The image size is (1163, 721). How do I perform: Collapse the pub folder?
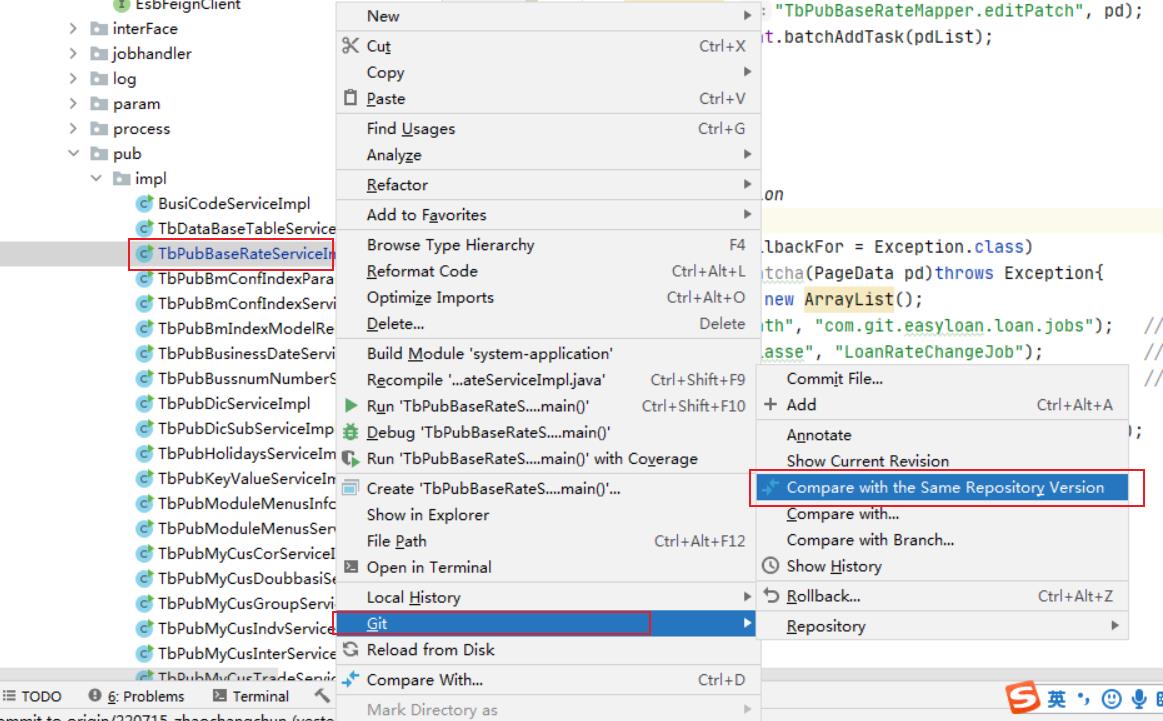click(x=73, y=154)
